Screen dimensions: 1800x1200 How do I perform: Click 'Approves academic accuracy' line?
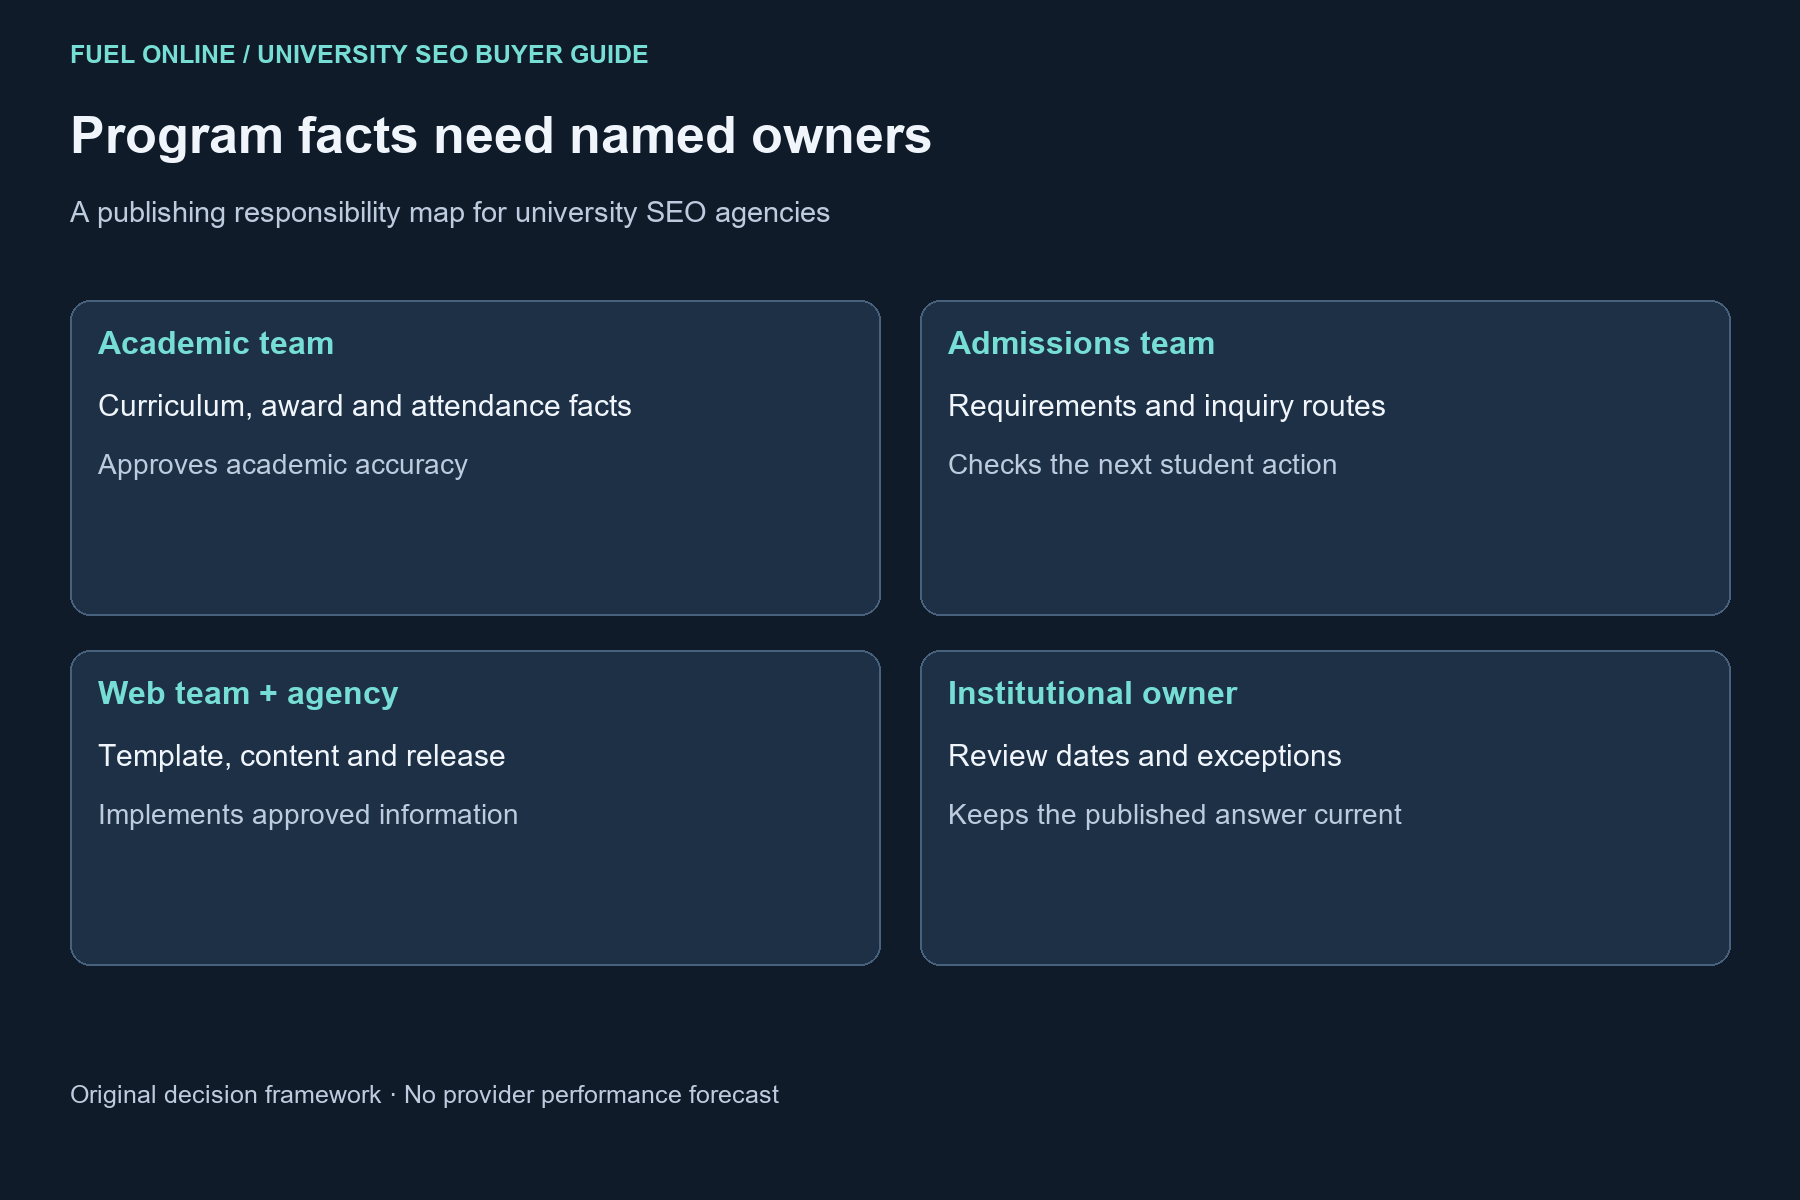coord(283,465)
